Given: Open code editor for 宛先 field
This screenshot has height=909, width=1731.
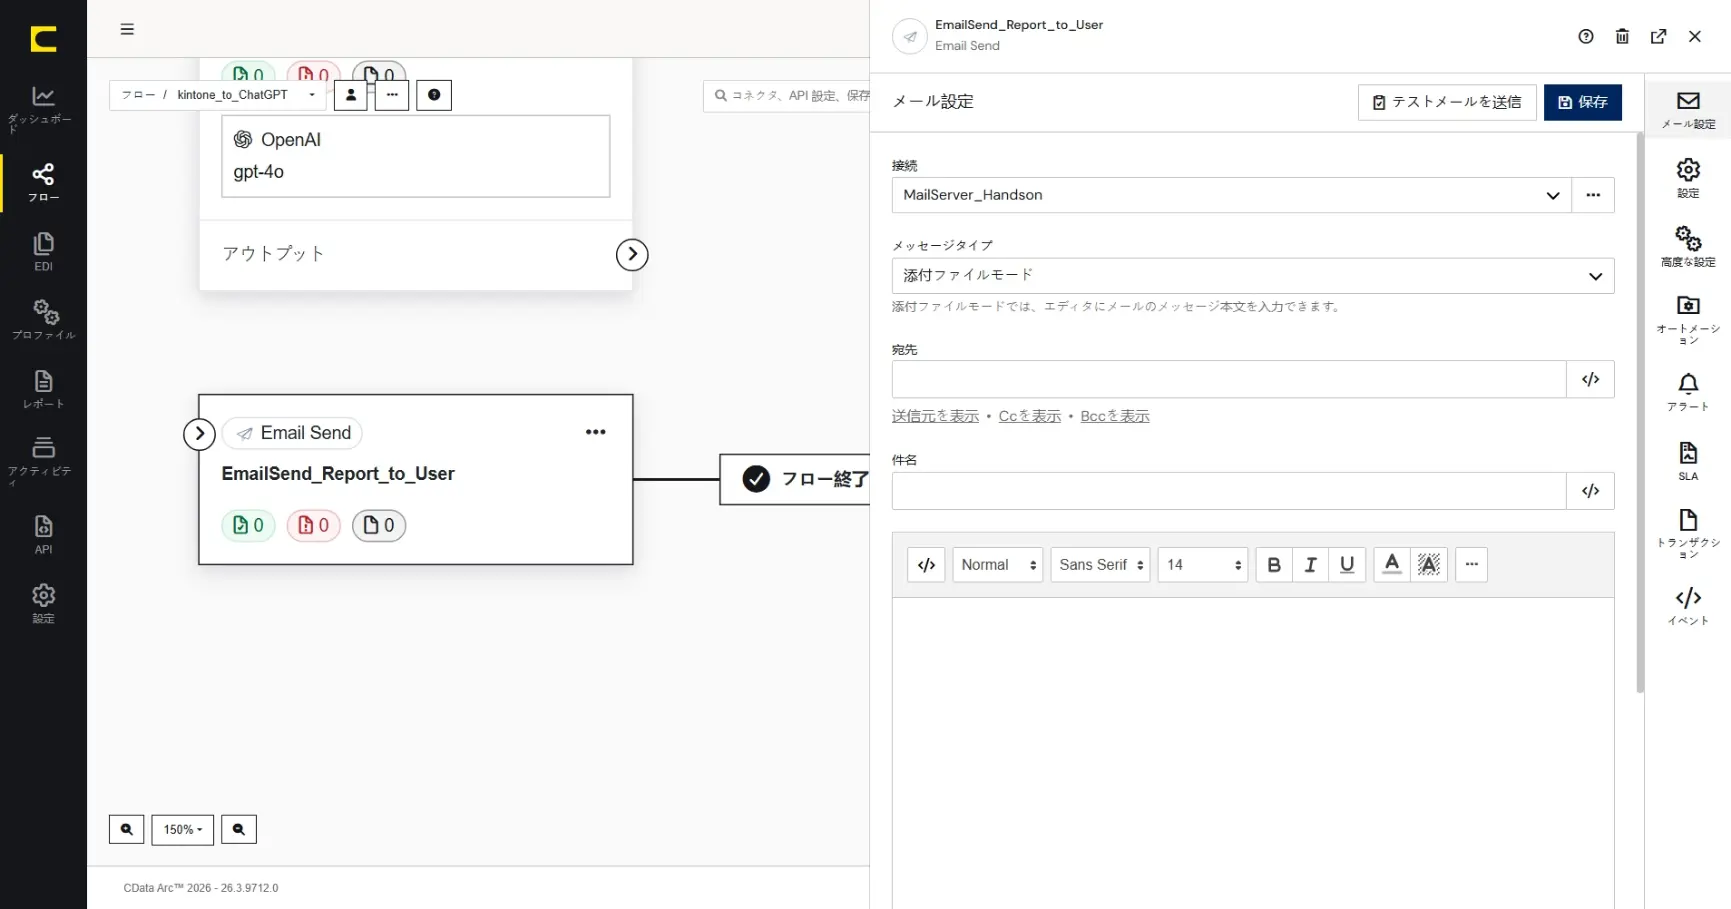Looking at the screenshot, I should [1590, 379].
